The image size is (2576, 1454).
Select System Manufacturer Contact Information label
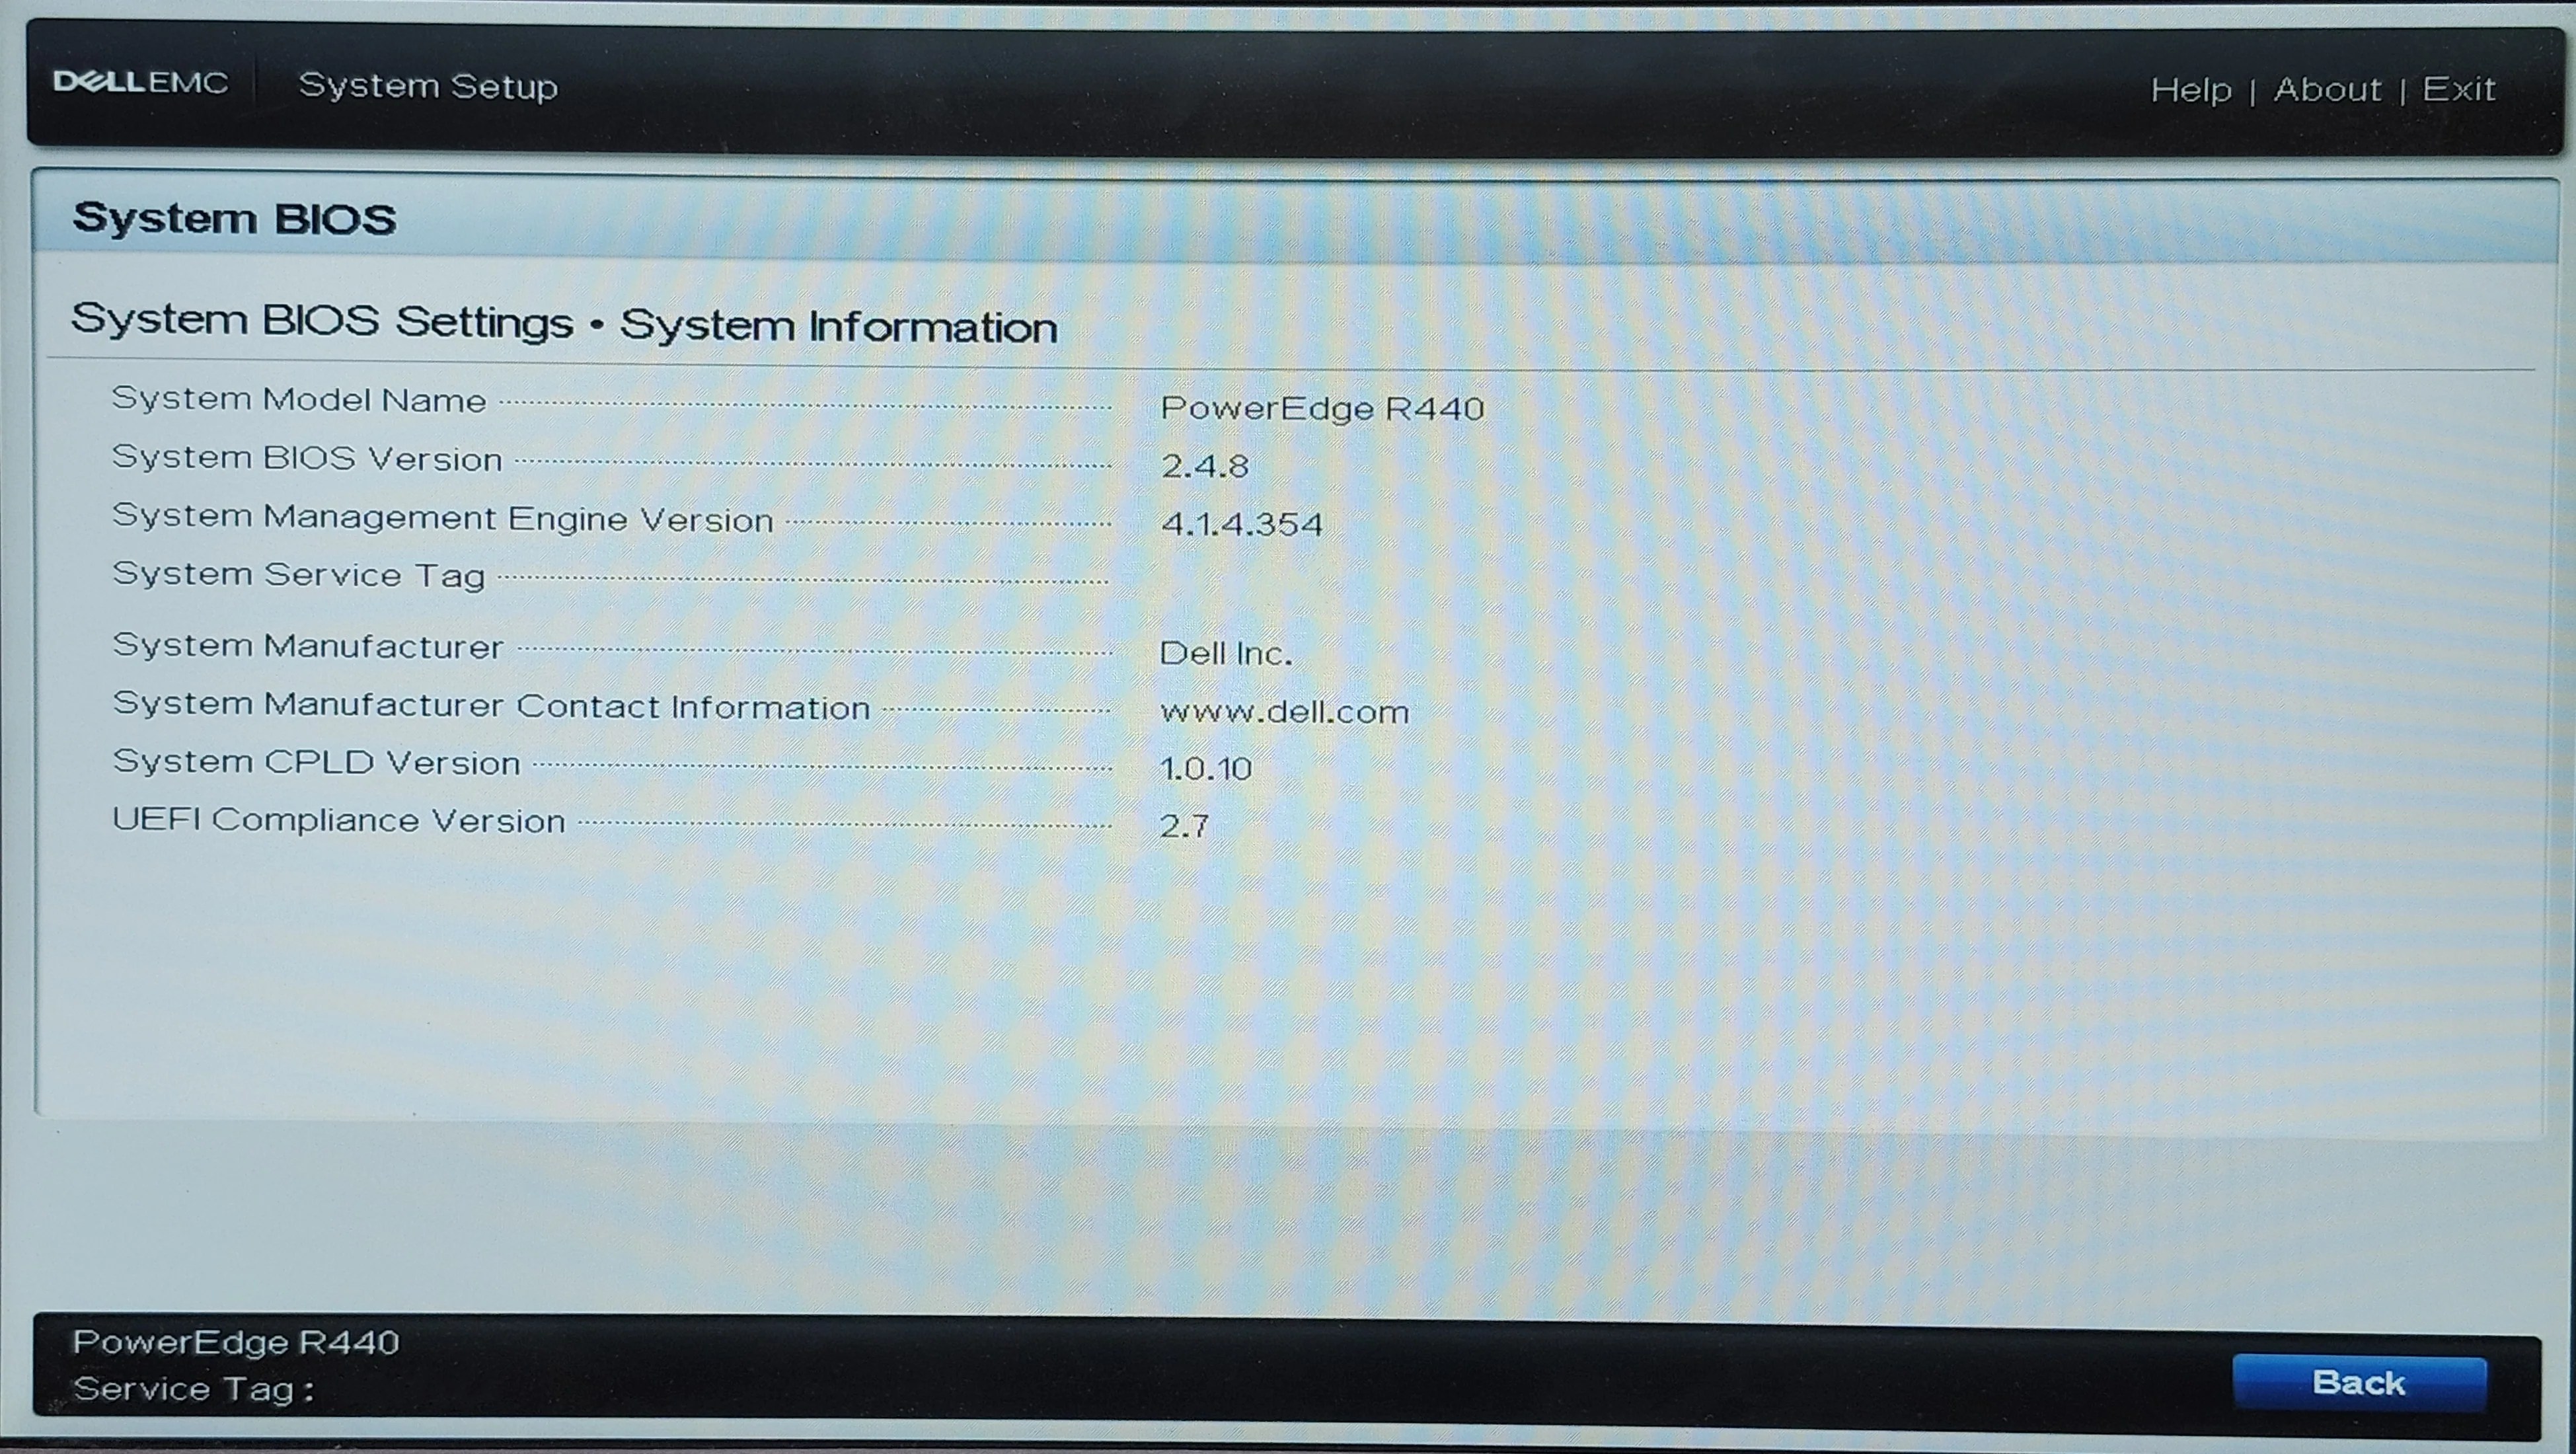click(x=491, y=706)
